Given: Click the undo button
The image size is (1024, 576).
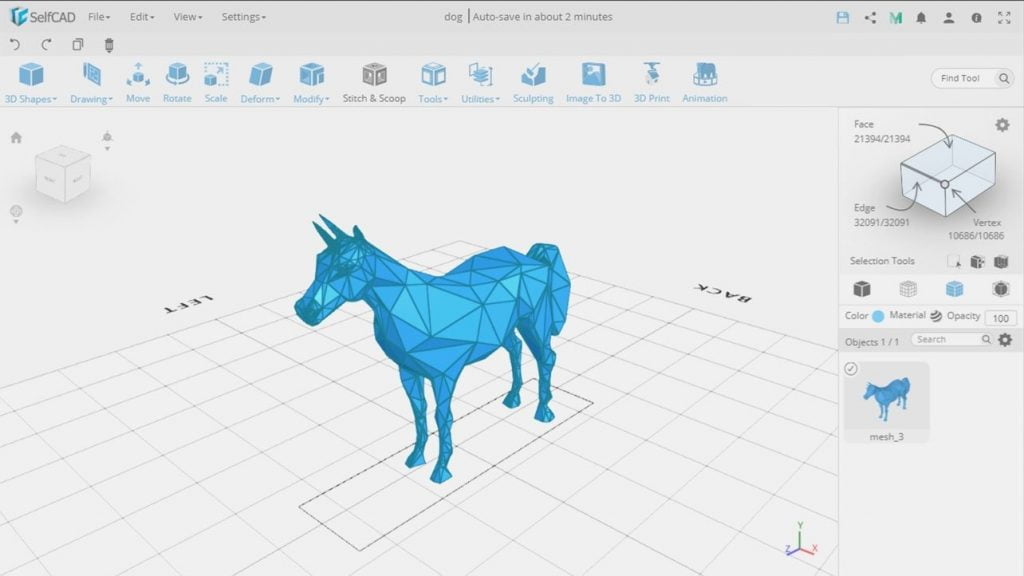Looking at the screenshot, I should point(15,44).
